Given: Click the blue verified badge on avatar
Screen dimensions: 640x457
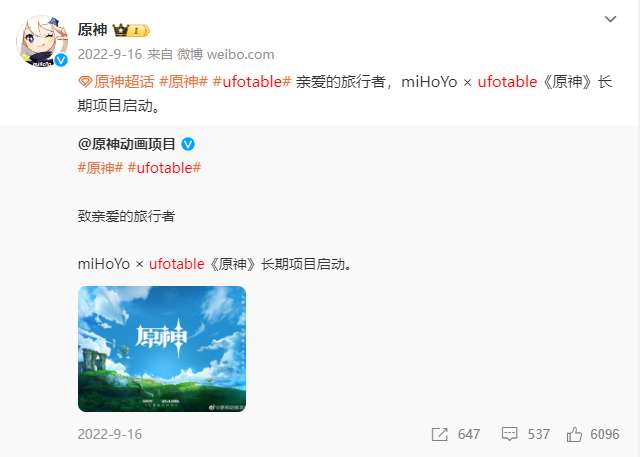Looking at the screenshot, I should click(61, 60).
